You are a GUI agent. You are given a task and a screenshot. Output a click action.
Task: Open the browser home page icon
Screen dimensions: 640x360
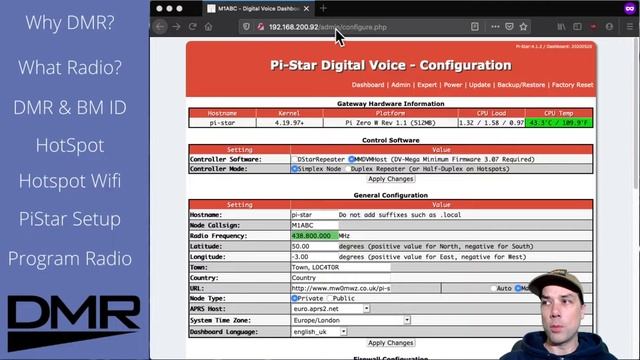click(209, 27)
